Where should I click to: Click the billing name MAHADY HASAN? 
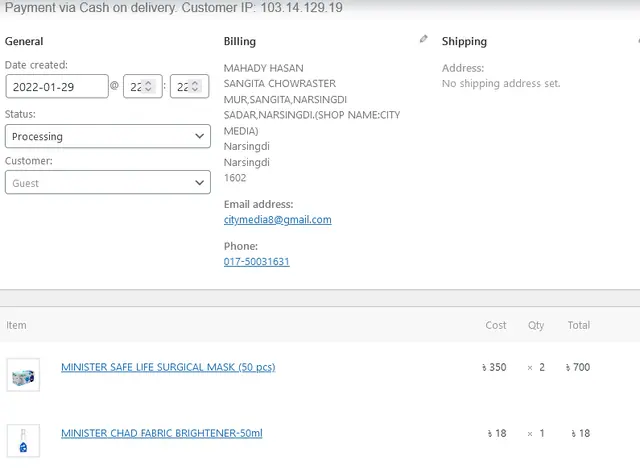[264, 68]
